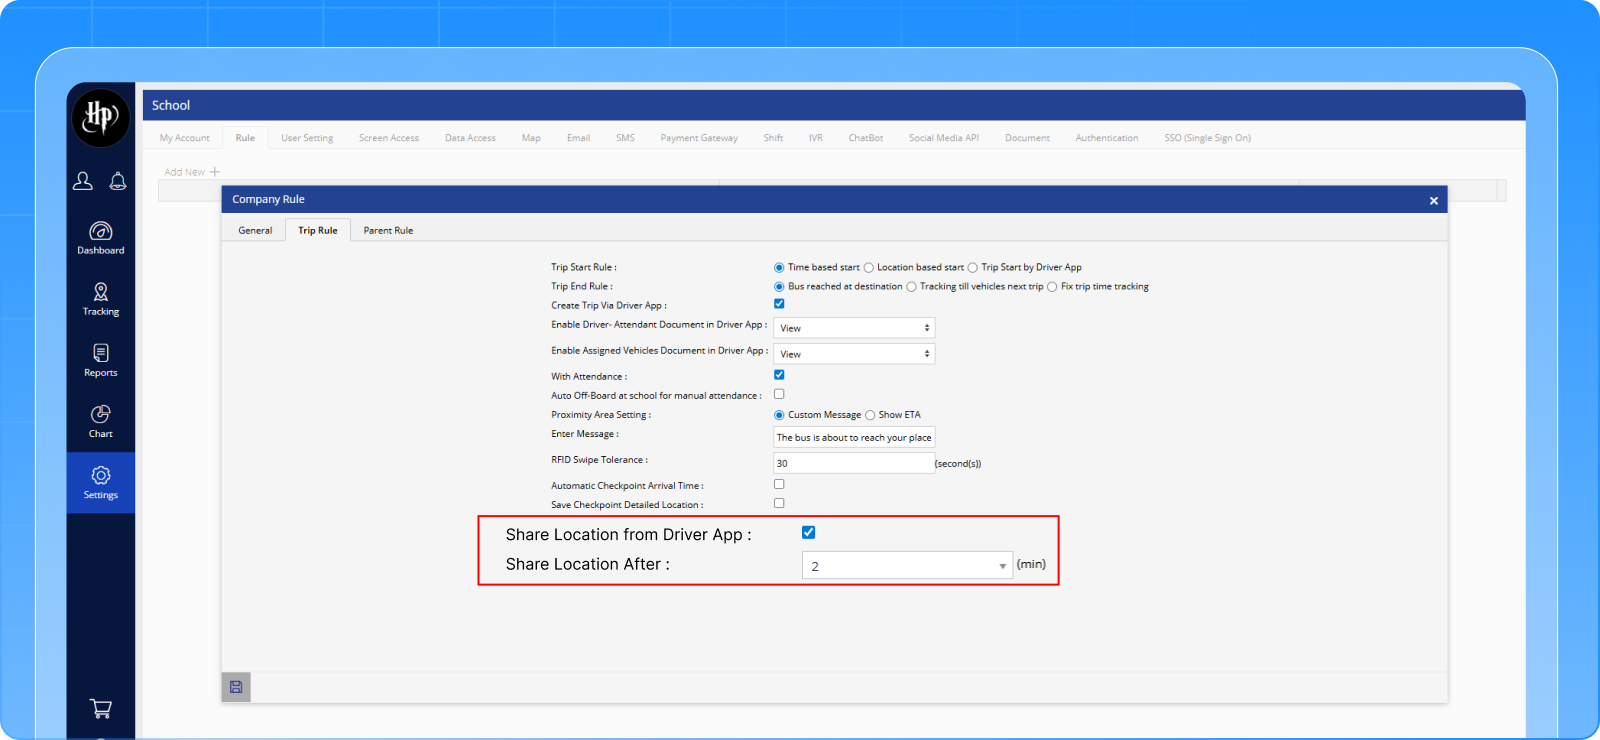Open the Tracking map pin icon

[x=101, y=292]
